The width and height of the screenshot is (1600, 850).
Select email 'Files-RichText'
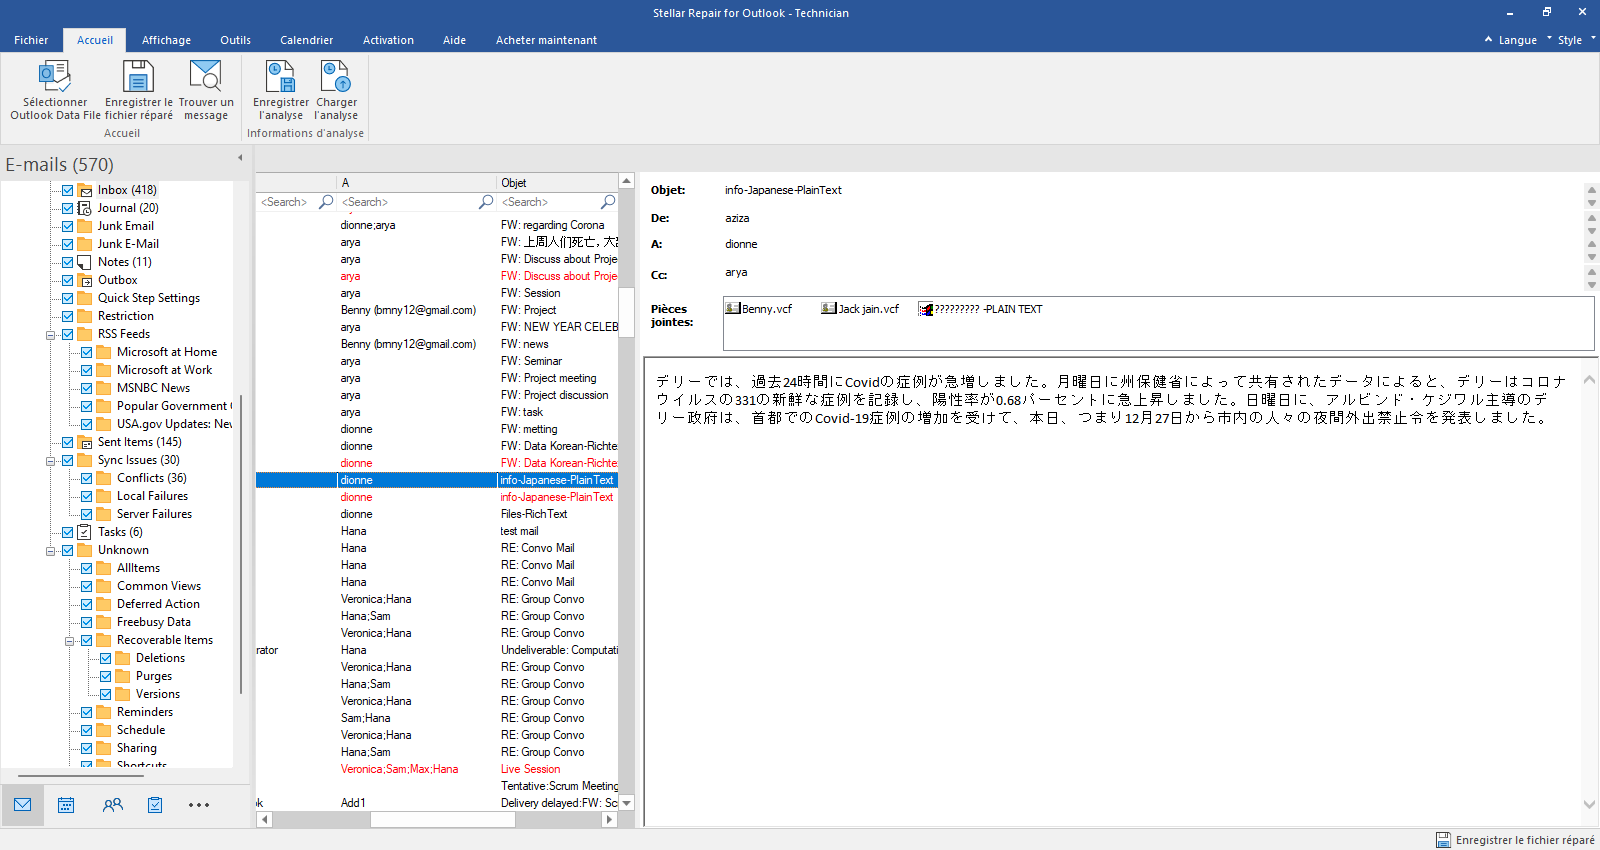(437, 514)
